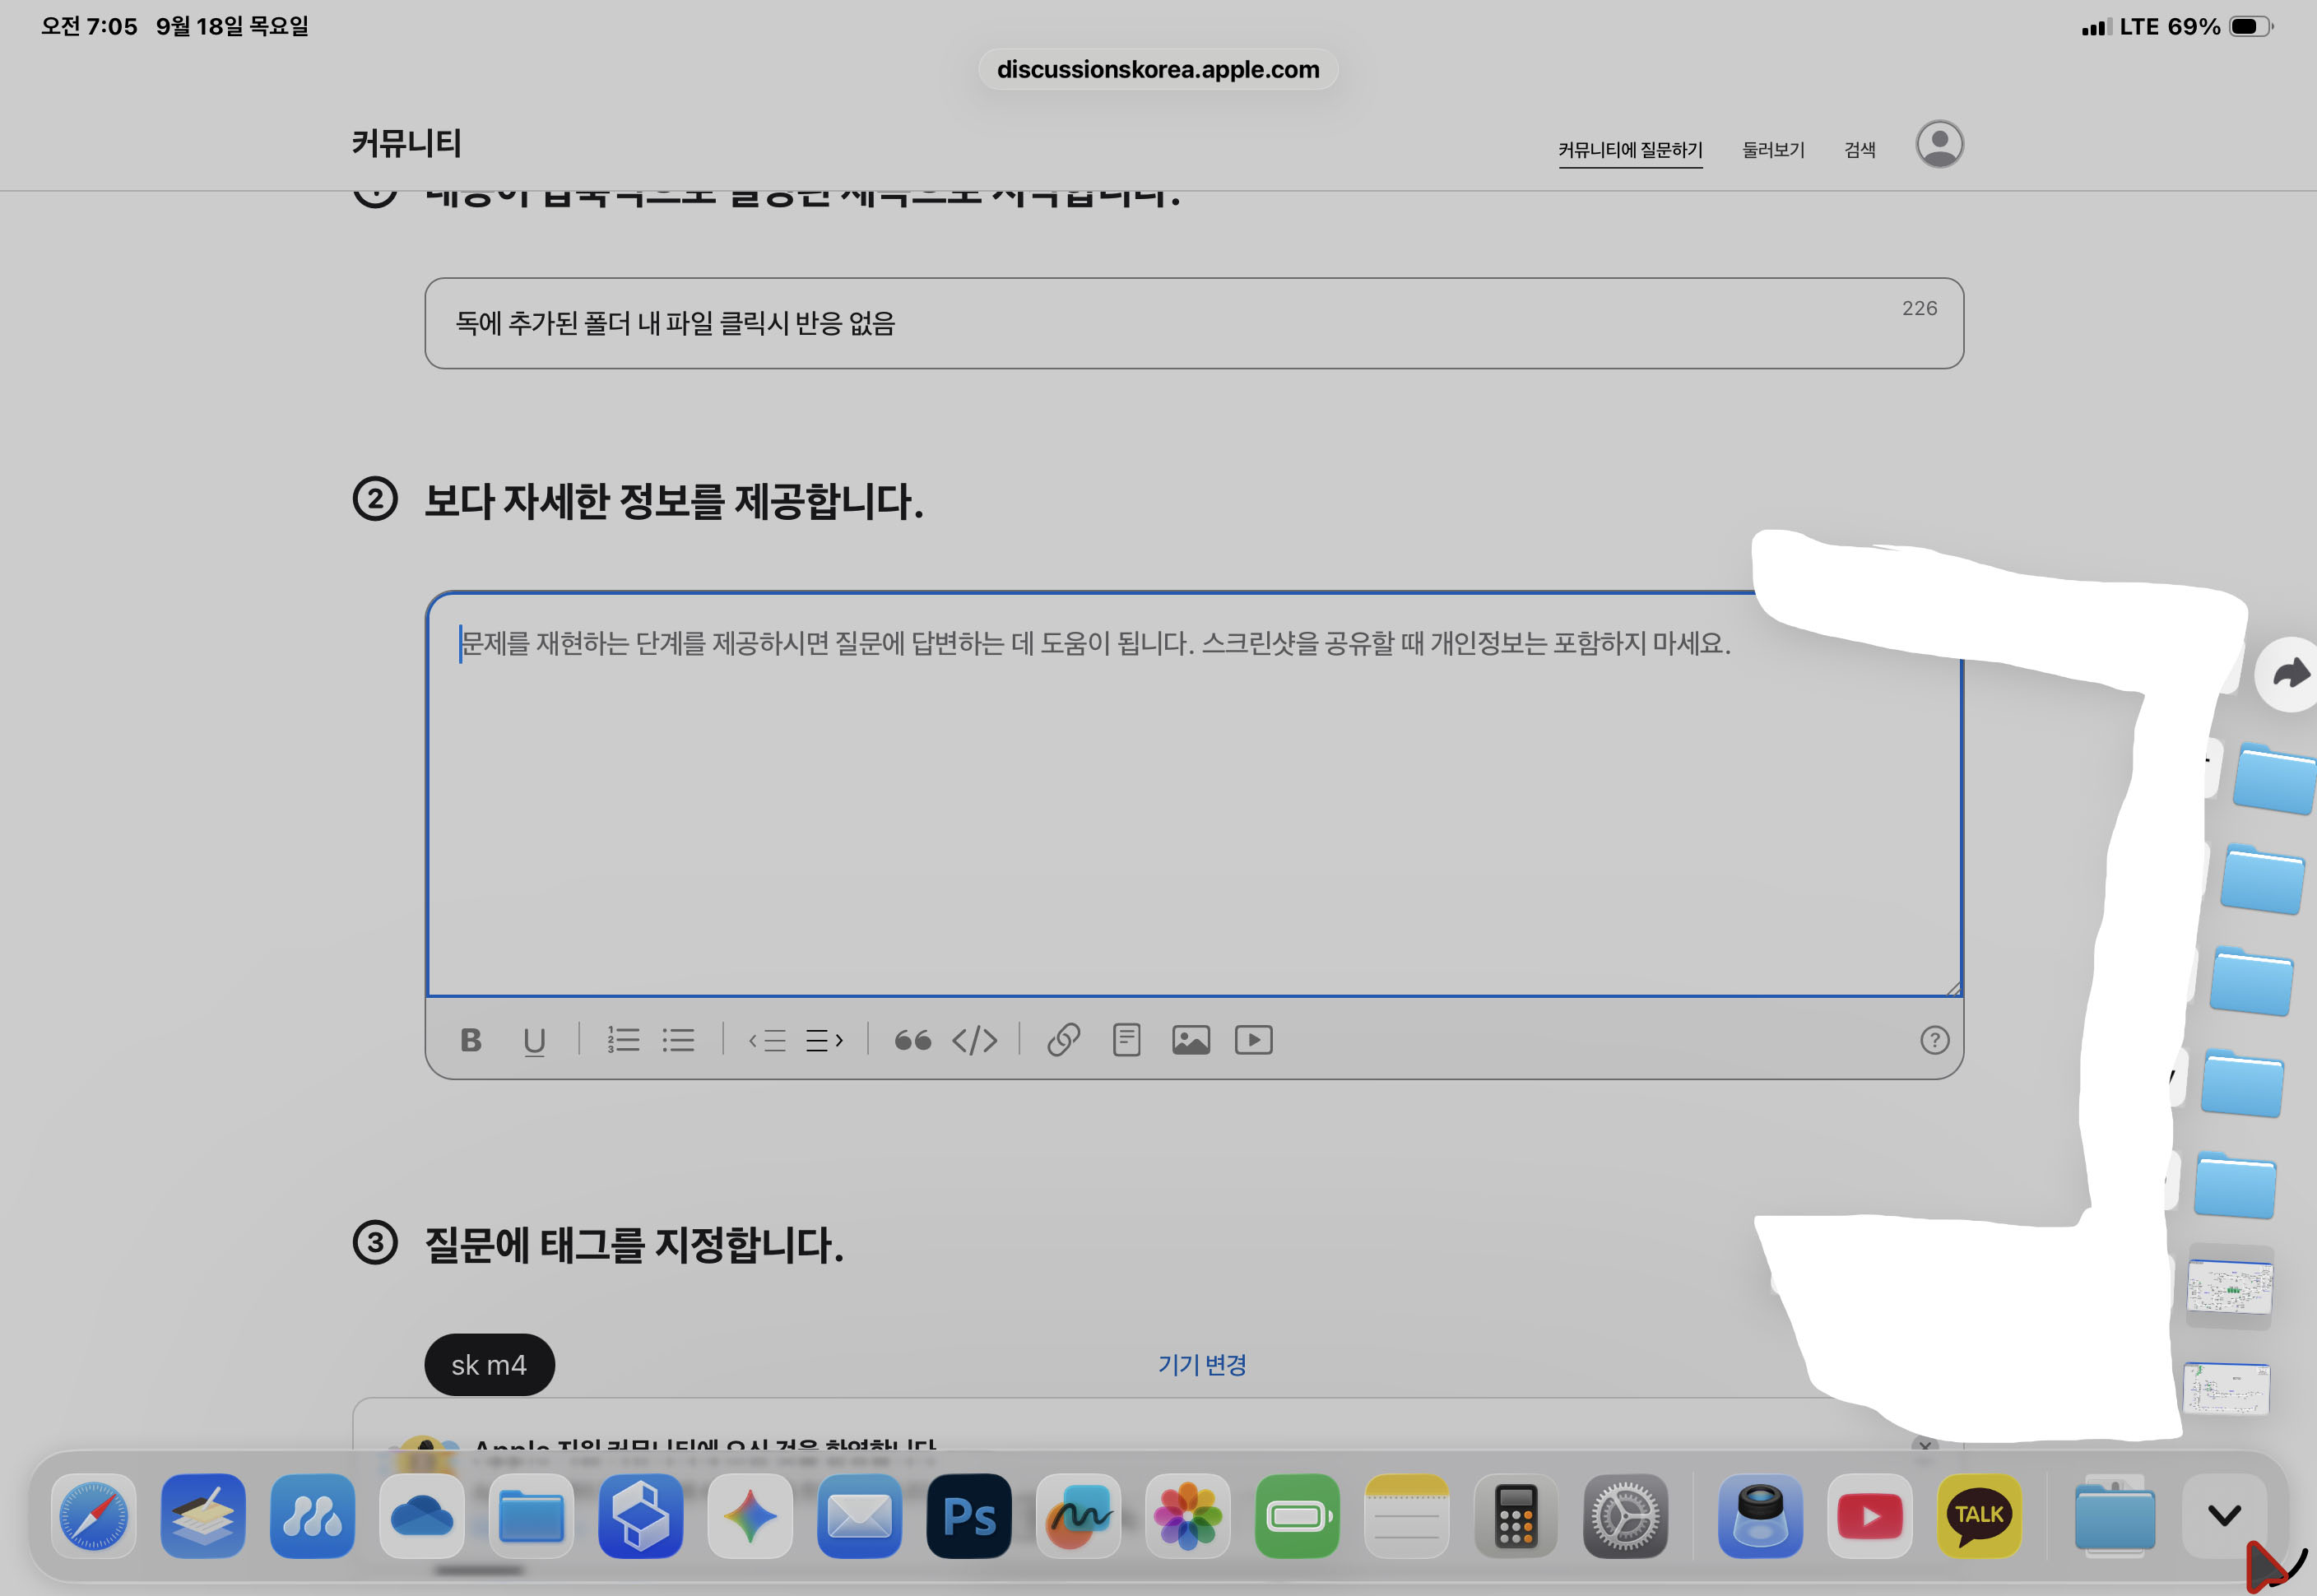Expand the dock chevron at right end
This screenshot has width=2317, height=1596.
(x=2223, y=1515)
